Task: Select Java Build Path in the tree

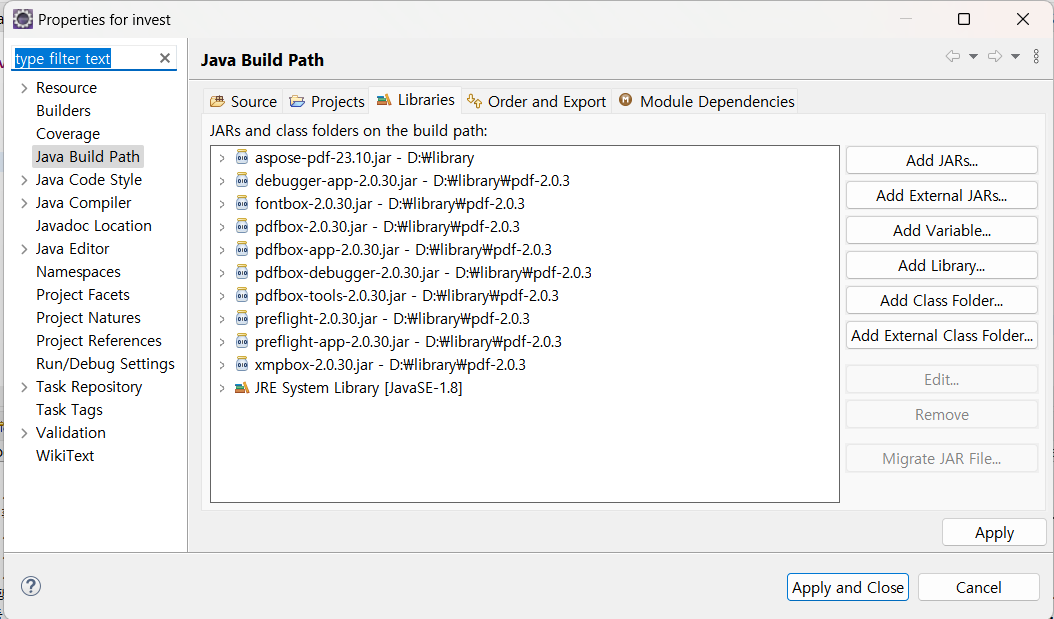Action: [x=87, y=157]
